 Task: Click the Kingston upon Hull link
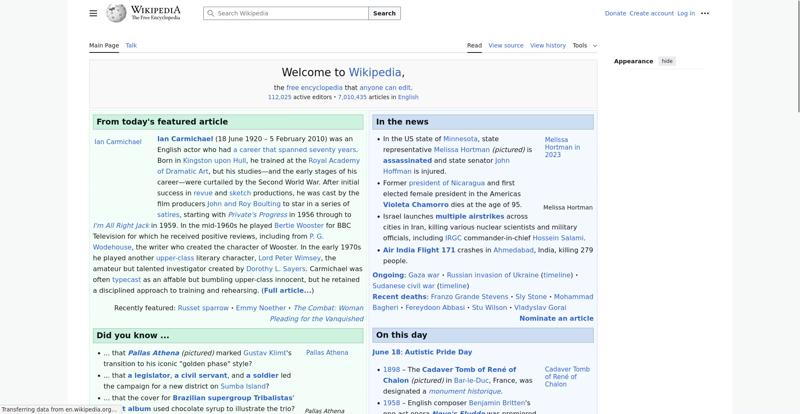coord(214,161)
